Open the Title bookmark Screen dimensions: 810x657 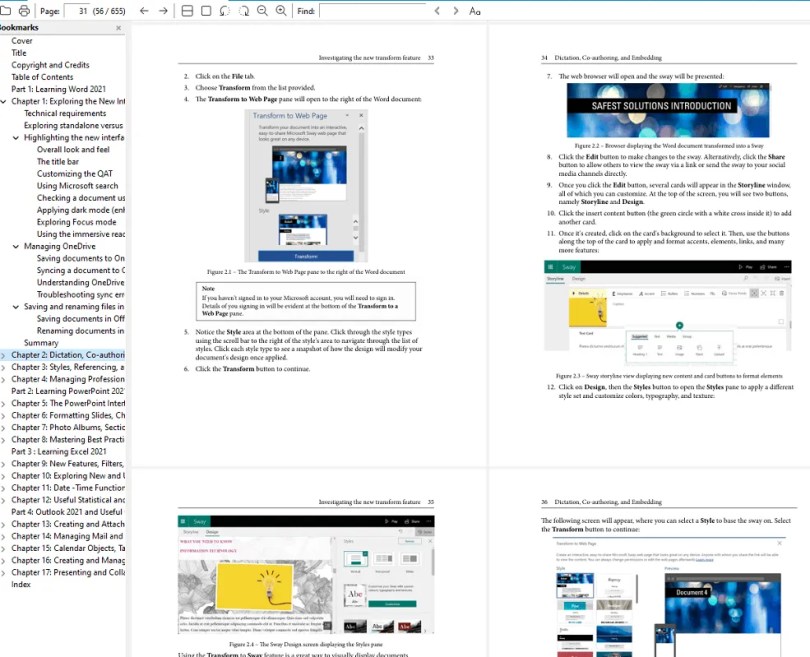coord(19,53)
